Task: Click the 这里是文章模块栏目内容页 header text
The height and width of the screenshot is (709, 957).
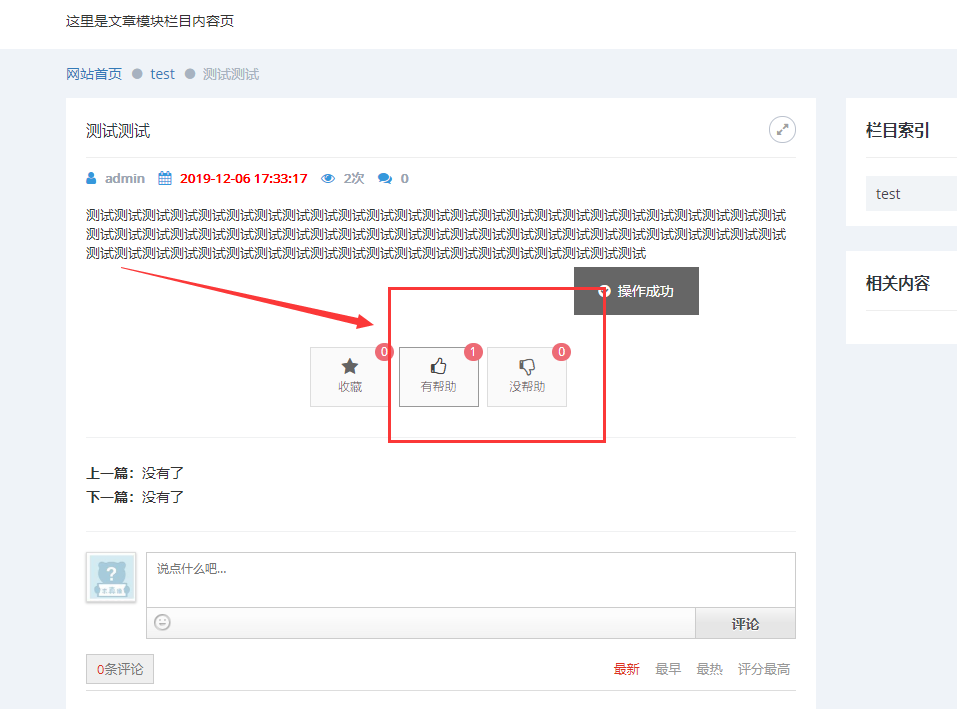Action: 150,21
